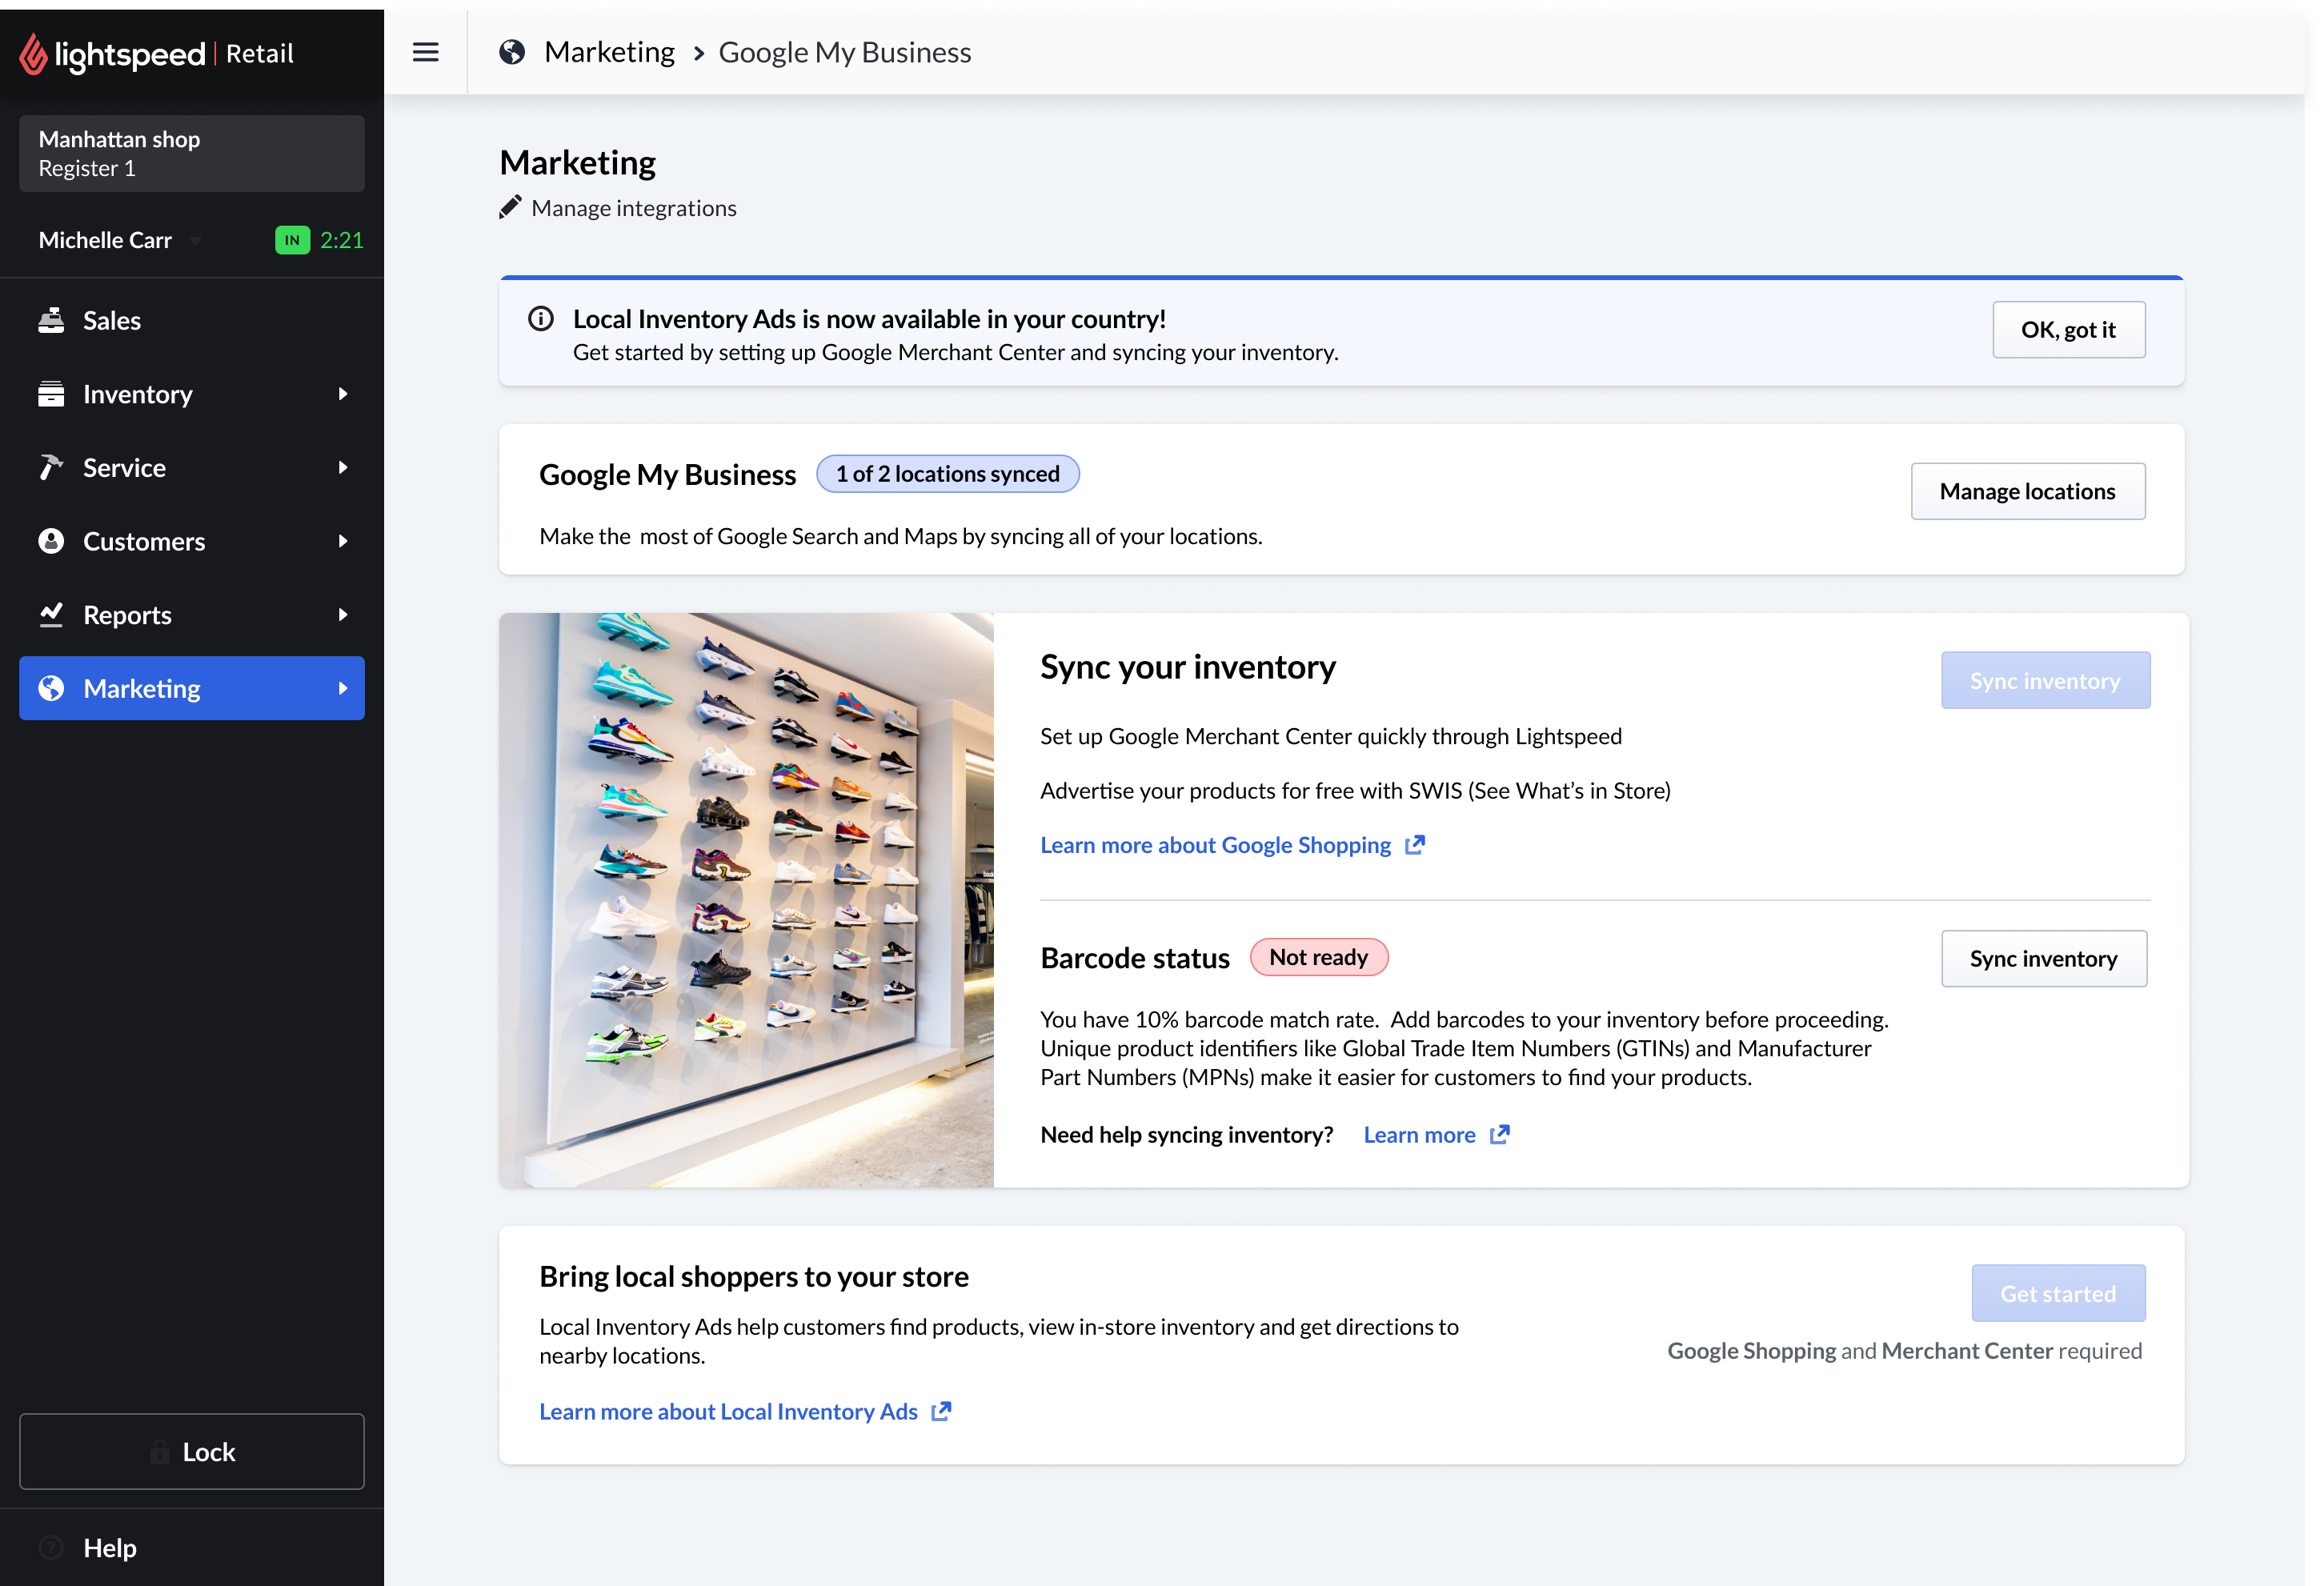Click the 1 of 2 locations synced badge

(x=947, y=473)
